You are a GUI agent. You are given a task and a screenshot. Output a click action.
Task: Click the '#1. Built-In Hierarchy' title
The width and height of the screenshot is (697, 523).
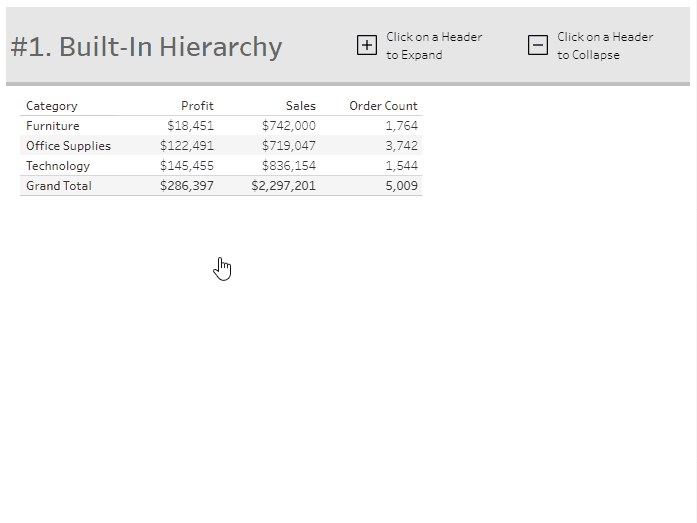tap(146, 47)
